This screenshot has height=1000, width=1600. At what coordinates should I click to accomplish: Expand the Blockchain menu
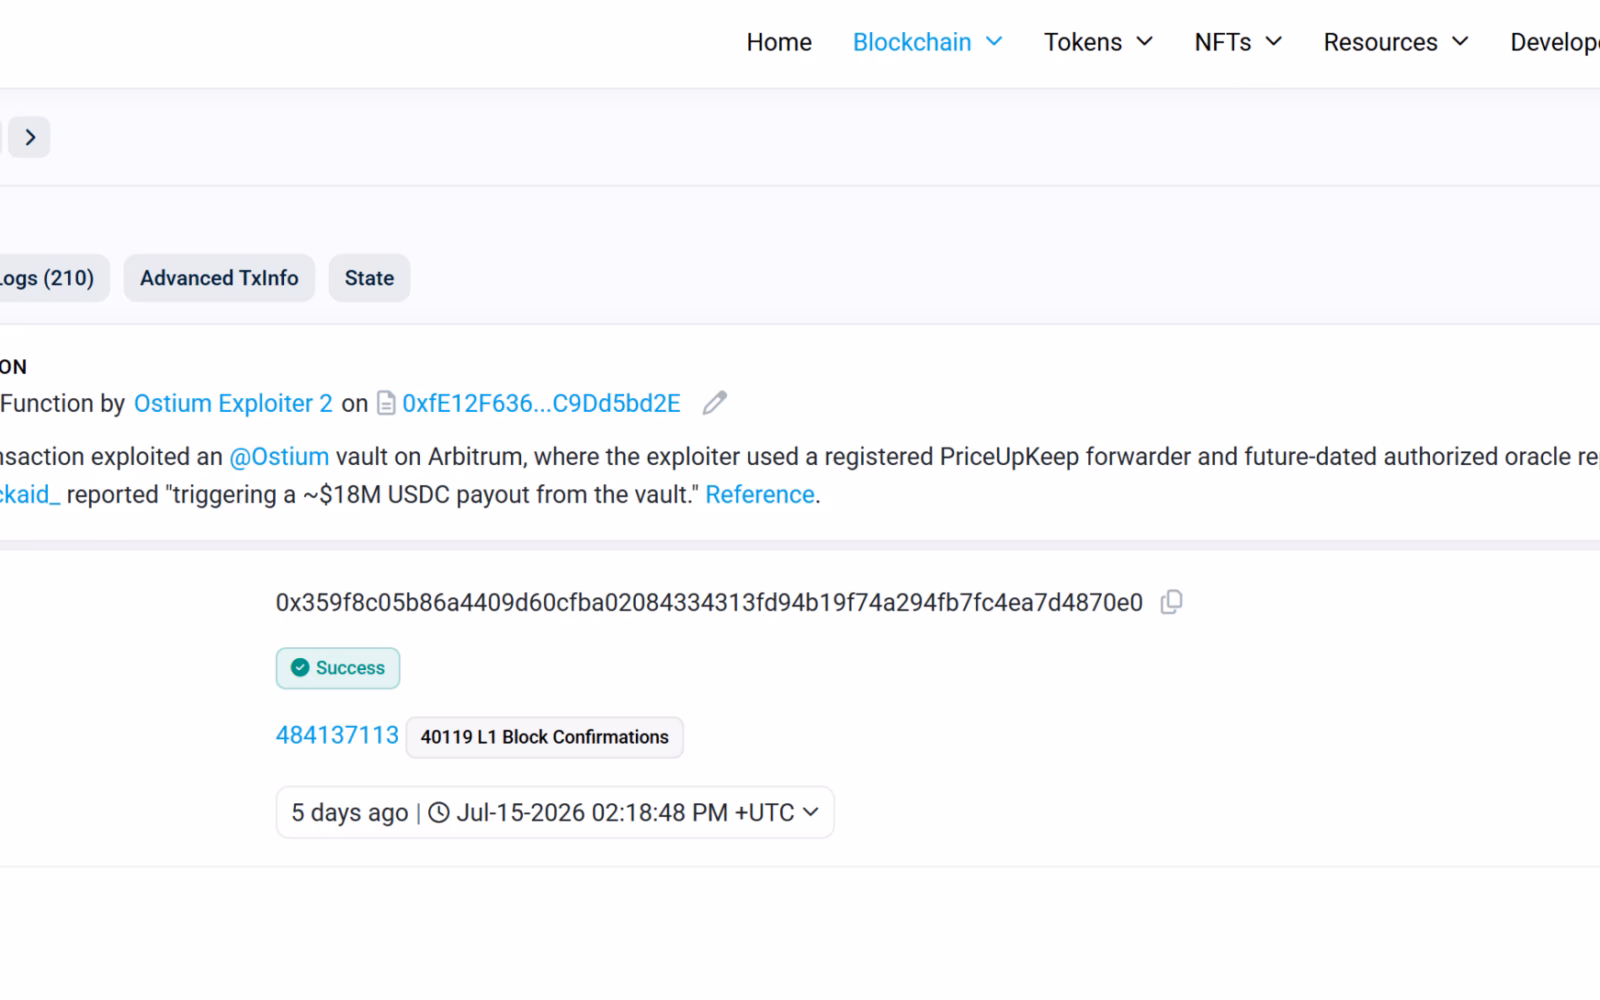pos(927,42)
